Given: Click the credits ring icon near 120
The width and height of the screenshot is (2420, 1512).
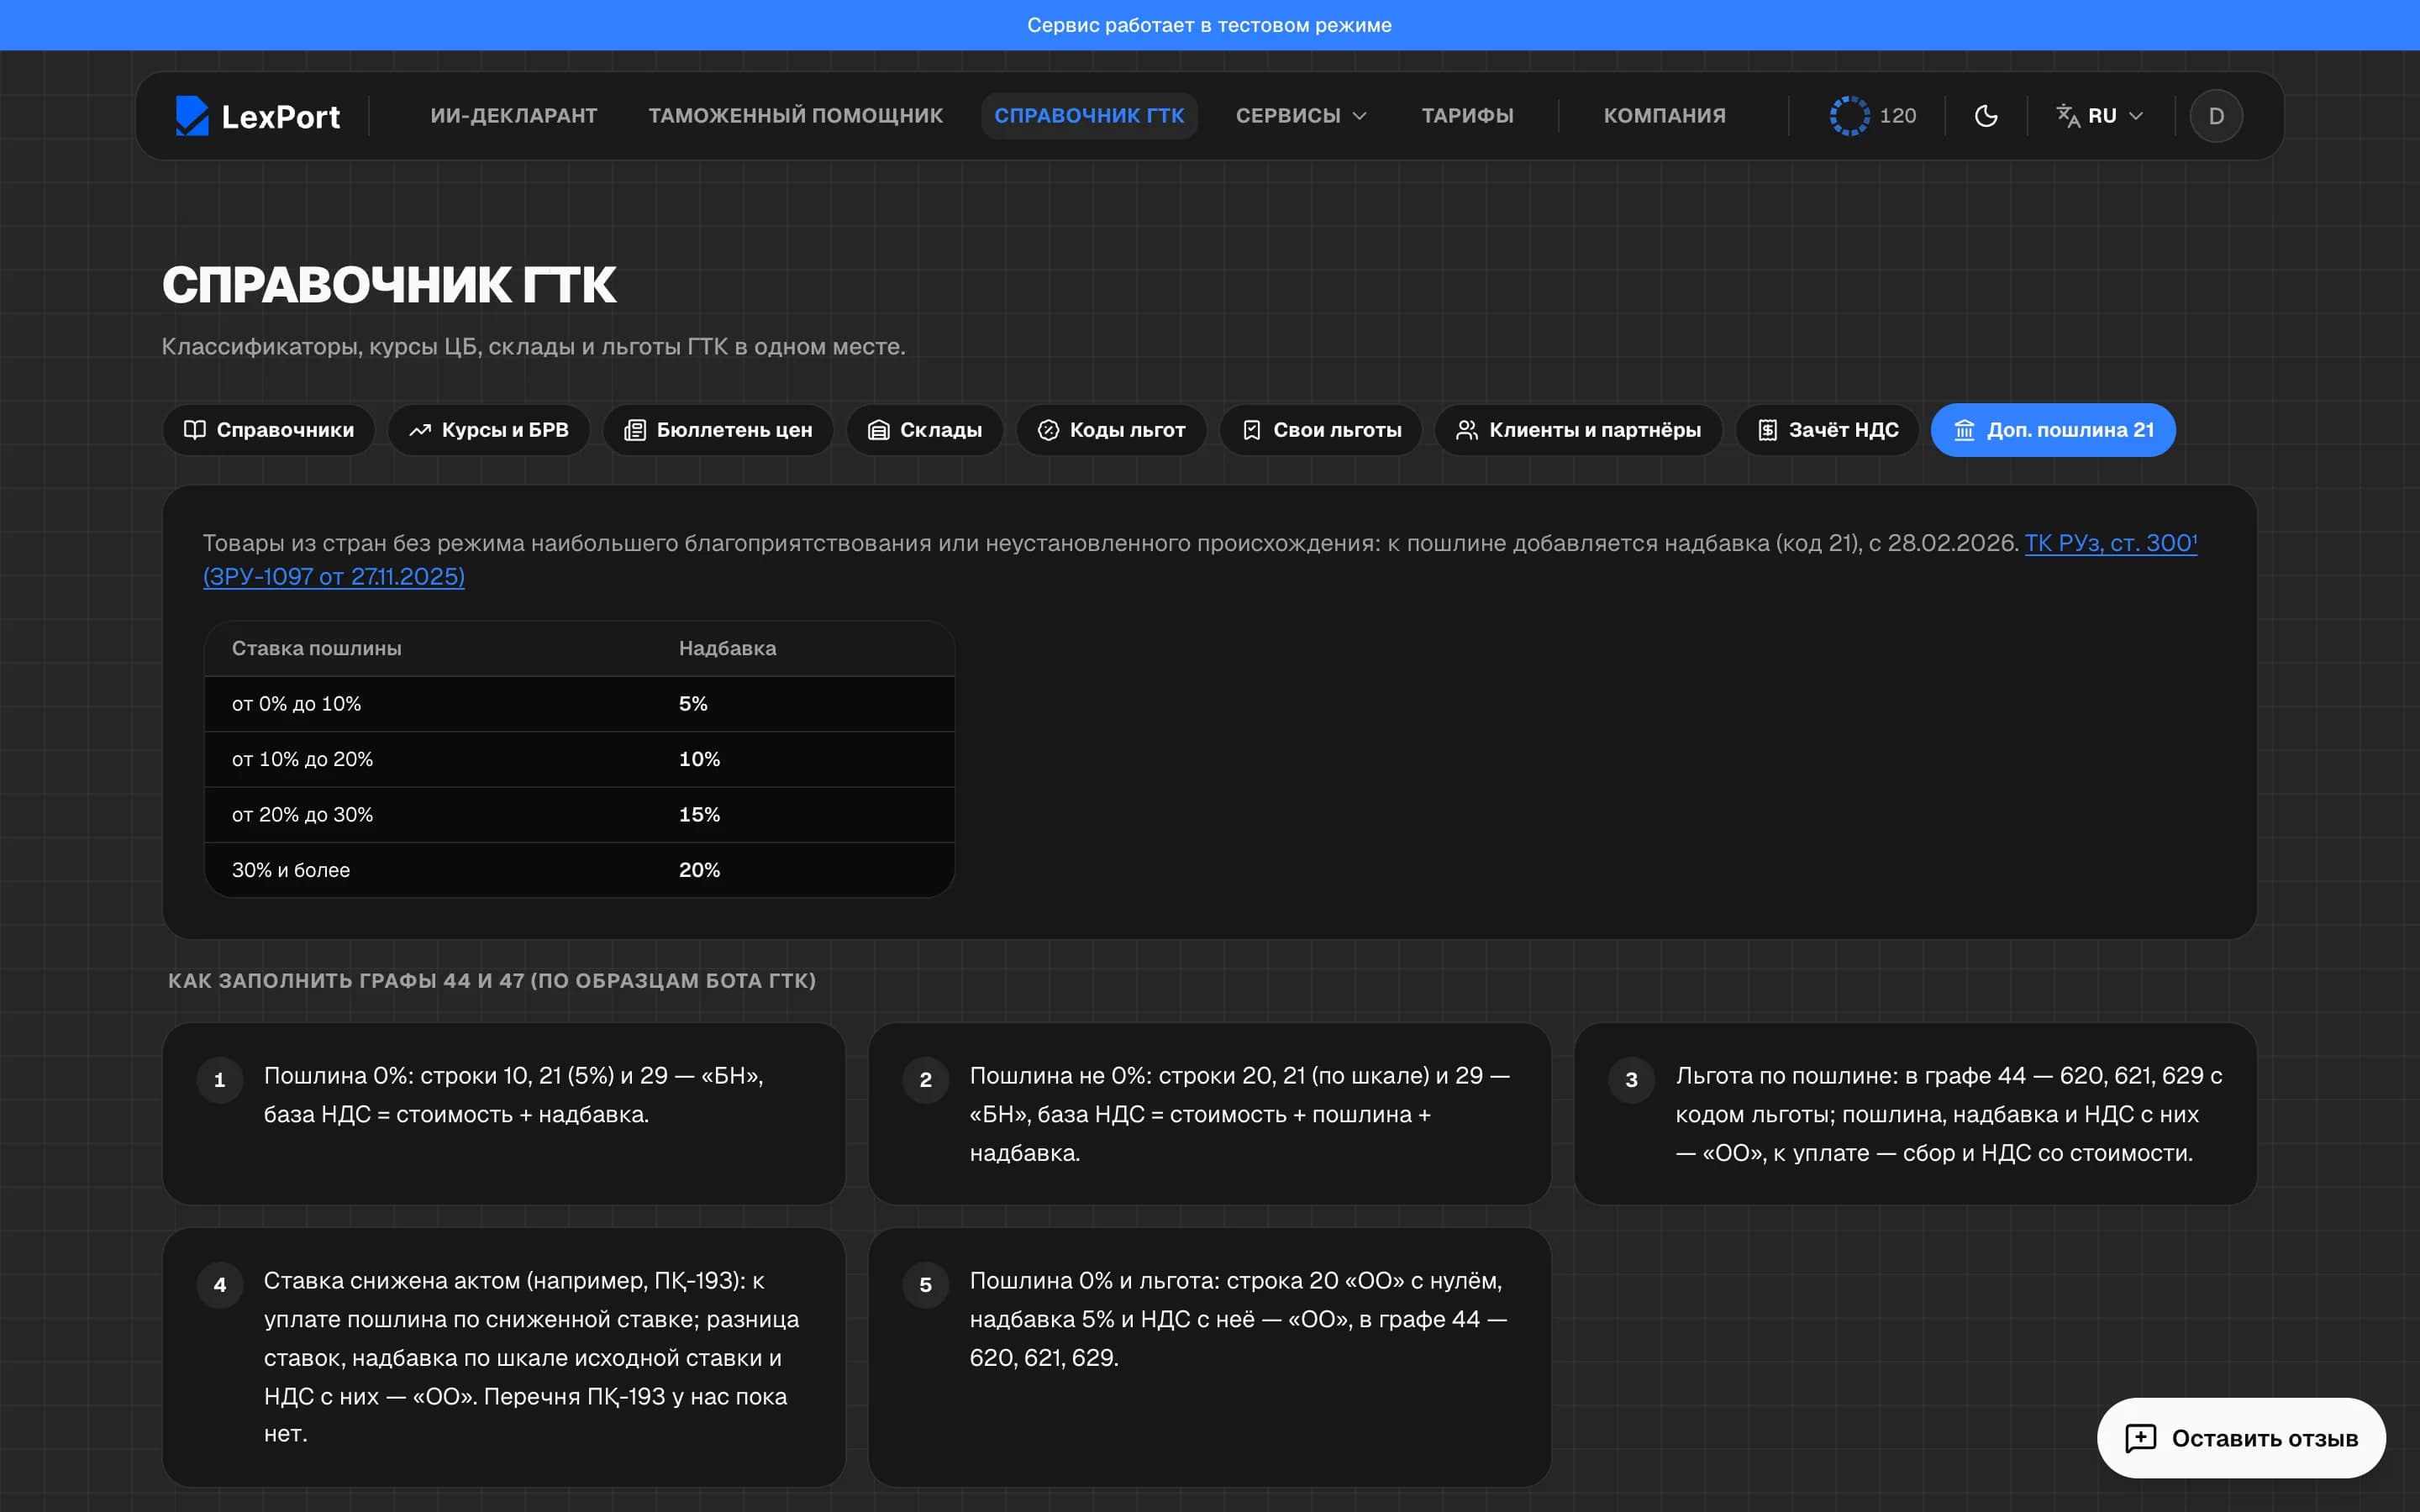Looking at the screenshot, I should pyautogui.click(x=1850, y=116).
